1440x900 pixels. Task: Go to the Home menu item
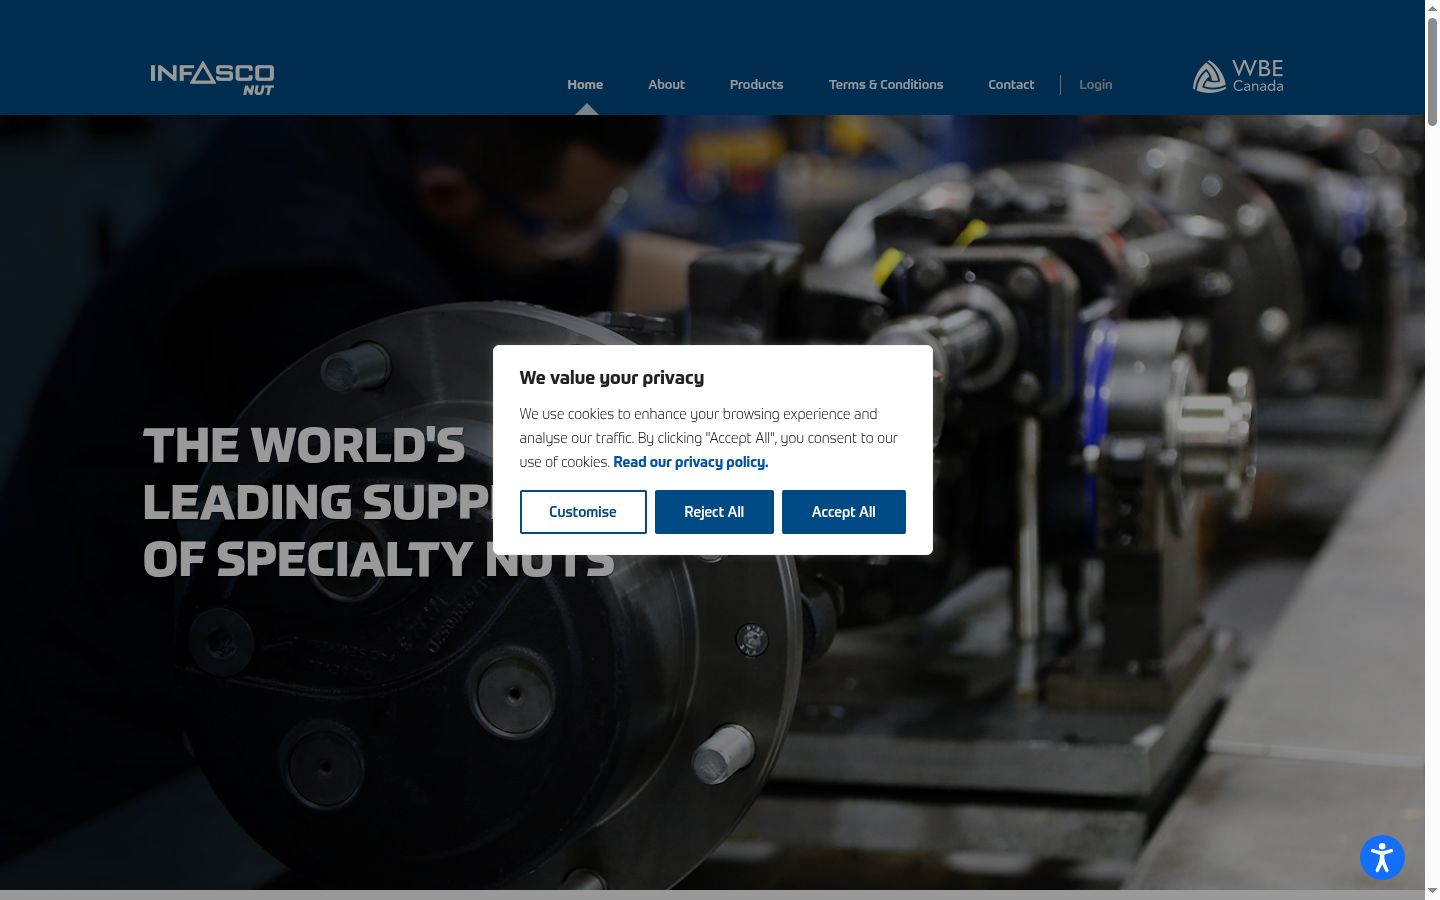click(x=585, y=84)
